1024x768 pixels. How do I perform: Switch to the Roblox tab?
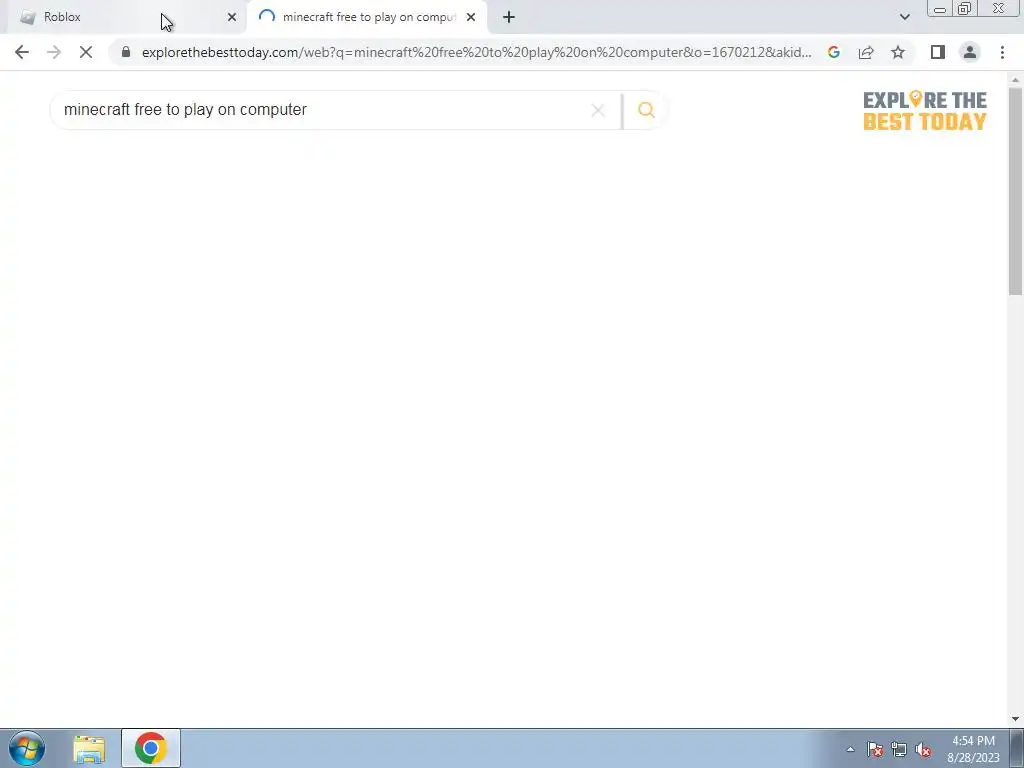coord(124,17)
